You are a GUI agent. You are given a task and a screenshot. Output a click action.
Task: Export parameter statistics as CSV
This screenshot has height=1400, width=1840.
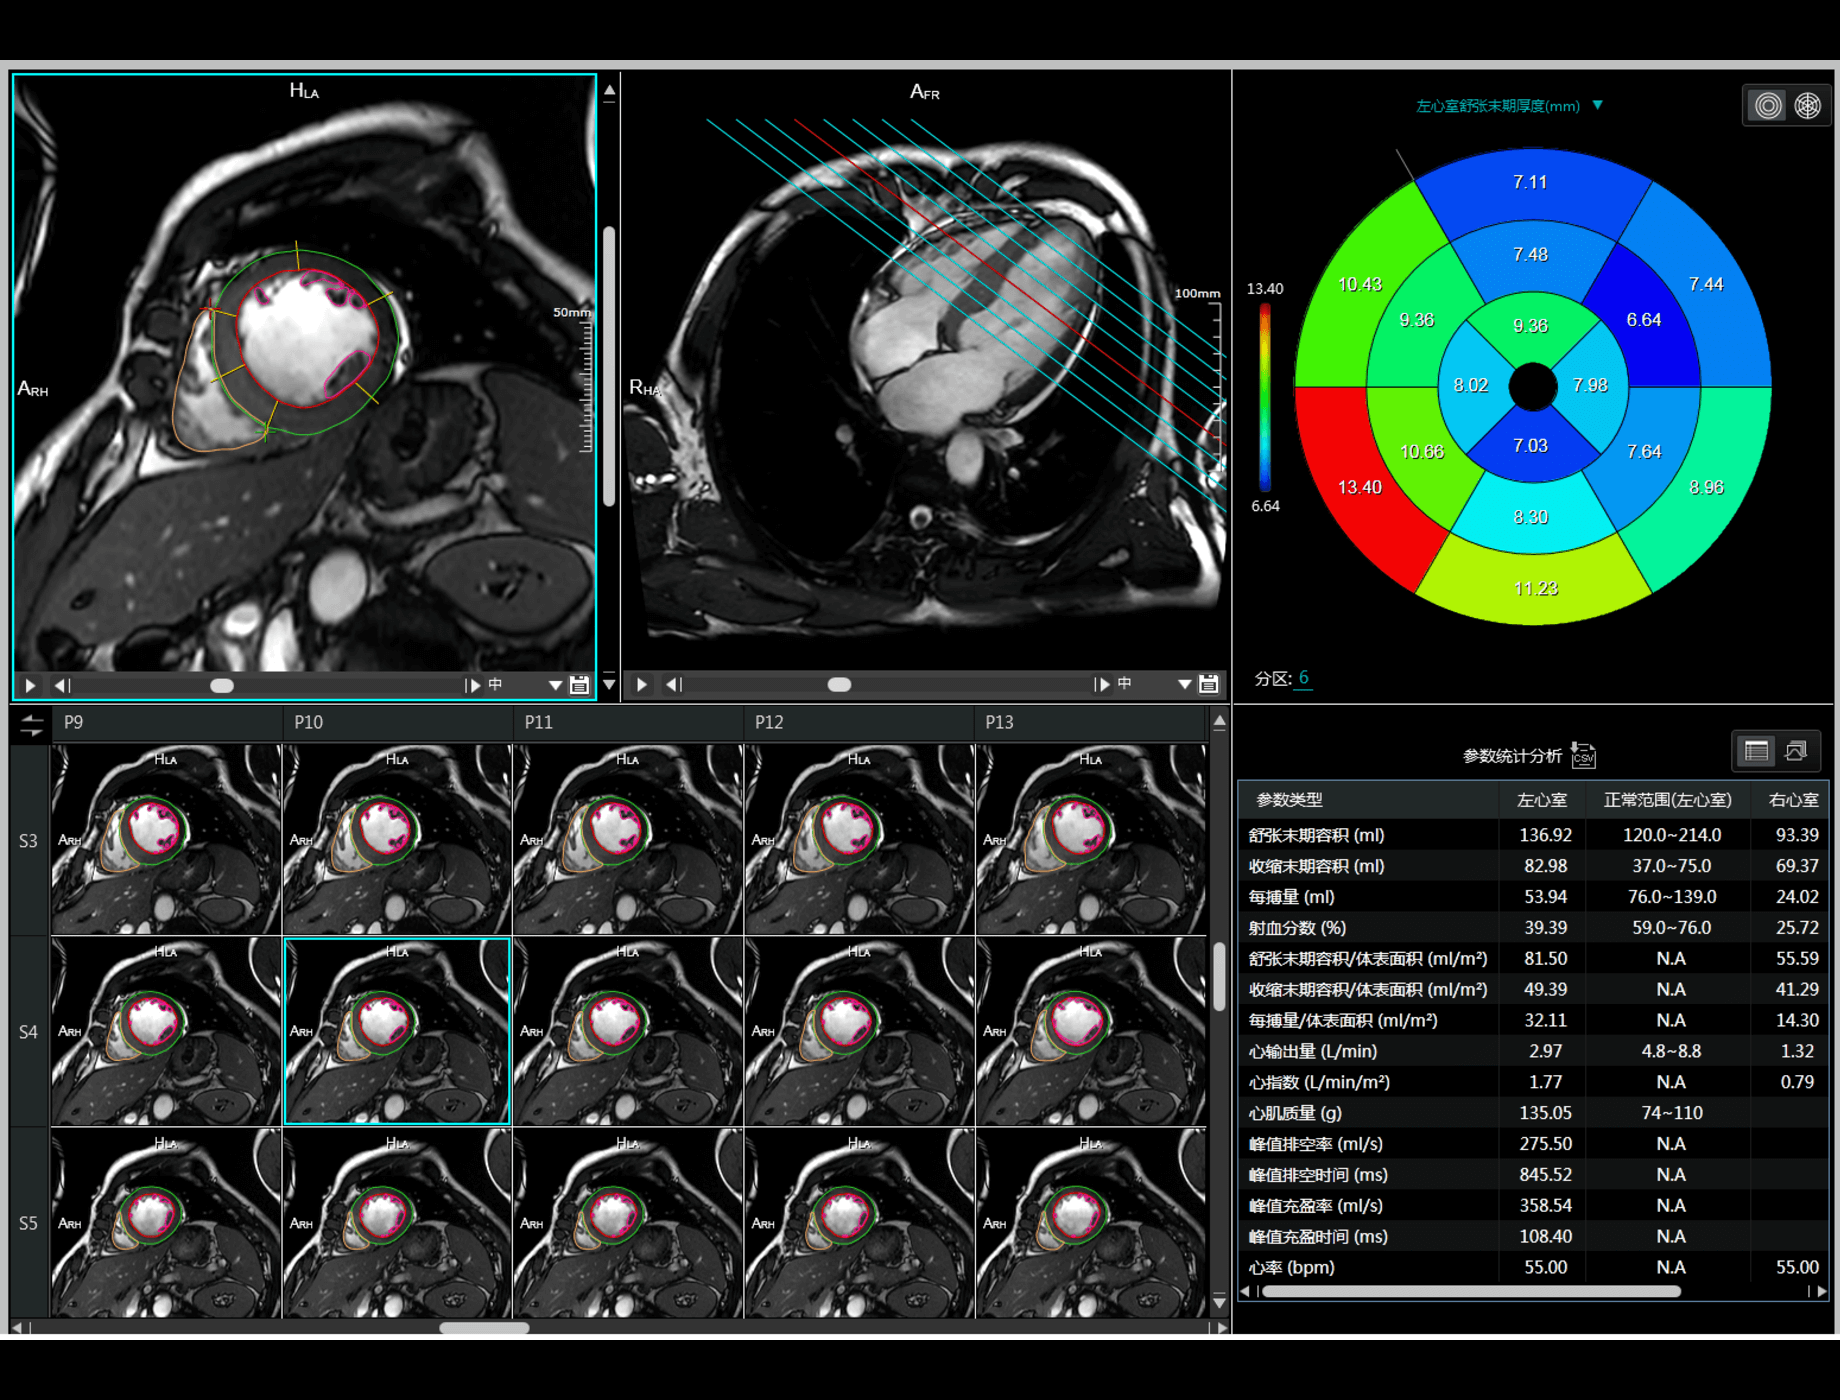click(1582, 756)
